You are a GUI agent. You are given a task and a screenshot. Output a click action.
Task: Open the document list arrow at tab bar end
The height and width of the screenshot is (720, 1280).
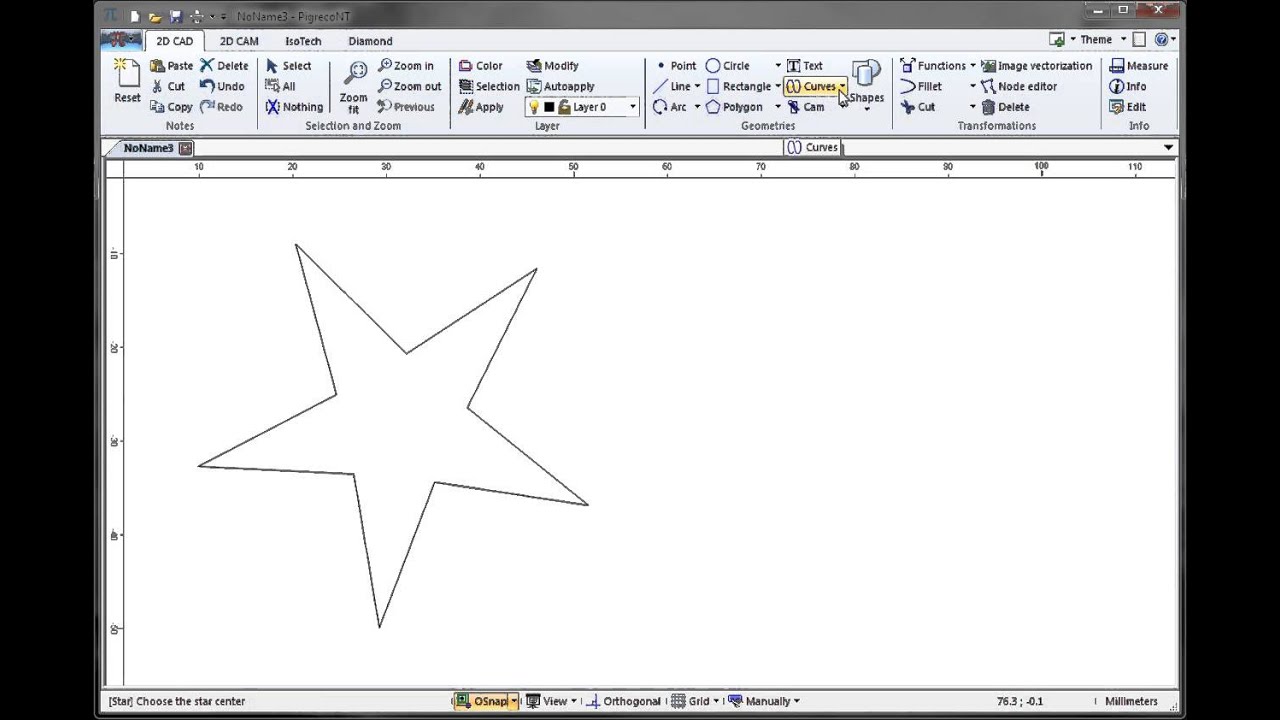point(1168,148)
